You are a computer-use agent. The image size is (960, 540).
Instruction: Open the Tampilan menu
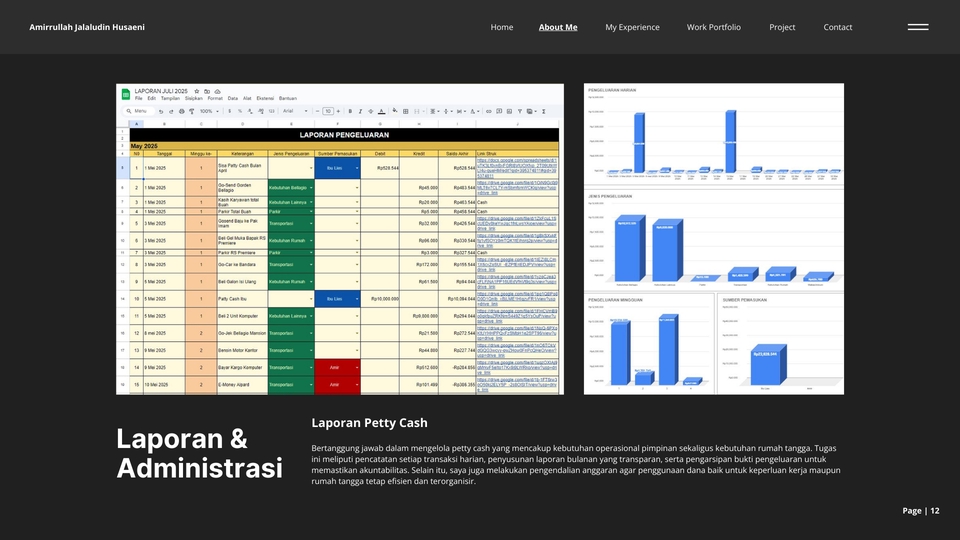pyautogui.click(x=170, y=98)
